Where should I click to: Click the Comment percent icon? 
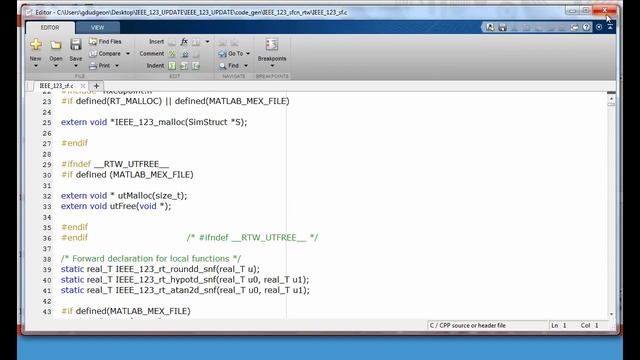click(172, 53)
